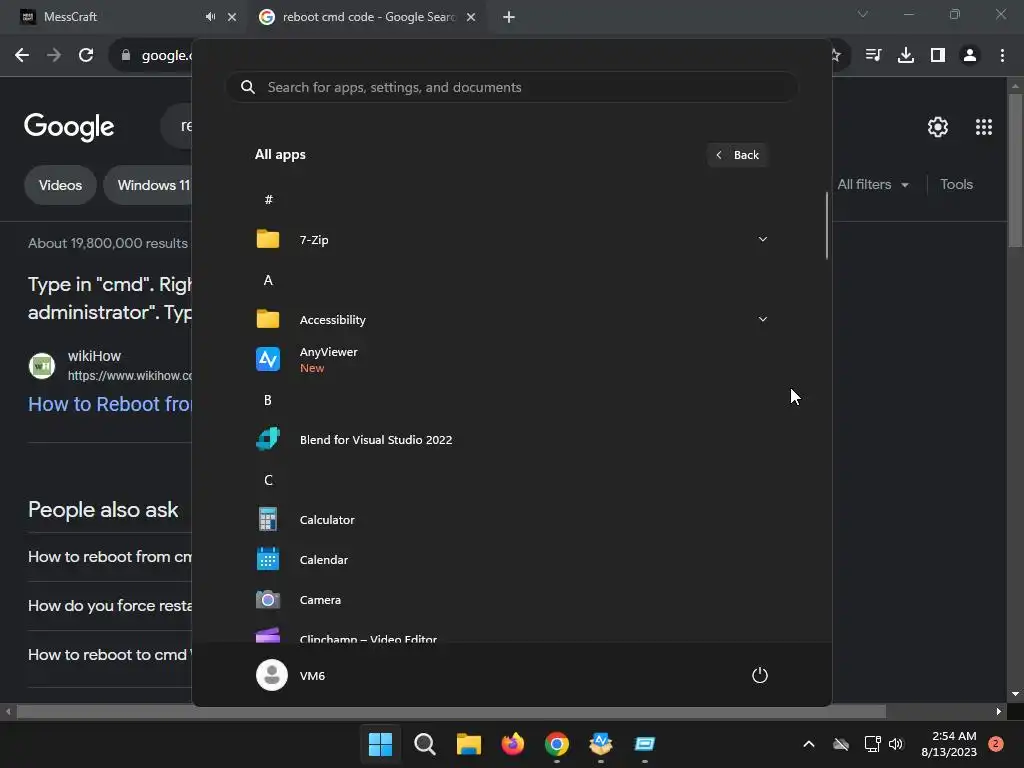Select the Windows 11 filter chip

(150, 185)
